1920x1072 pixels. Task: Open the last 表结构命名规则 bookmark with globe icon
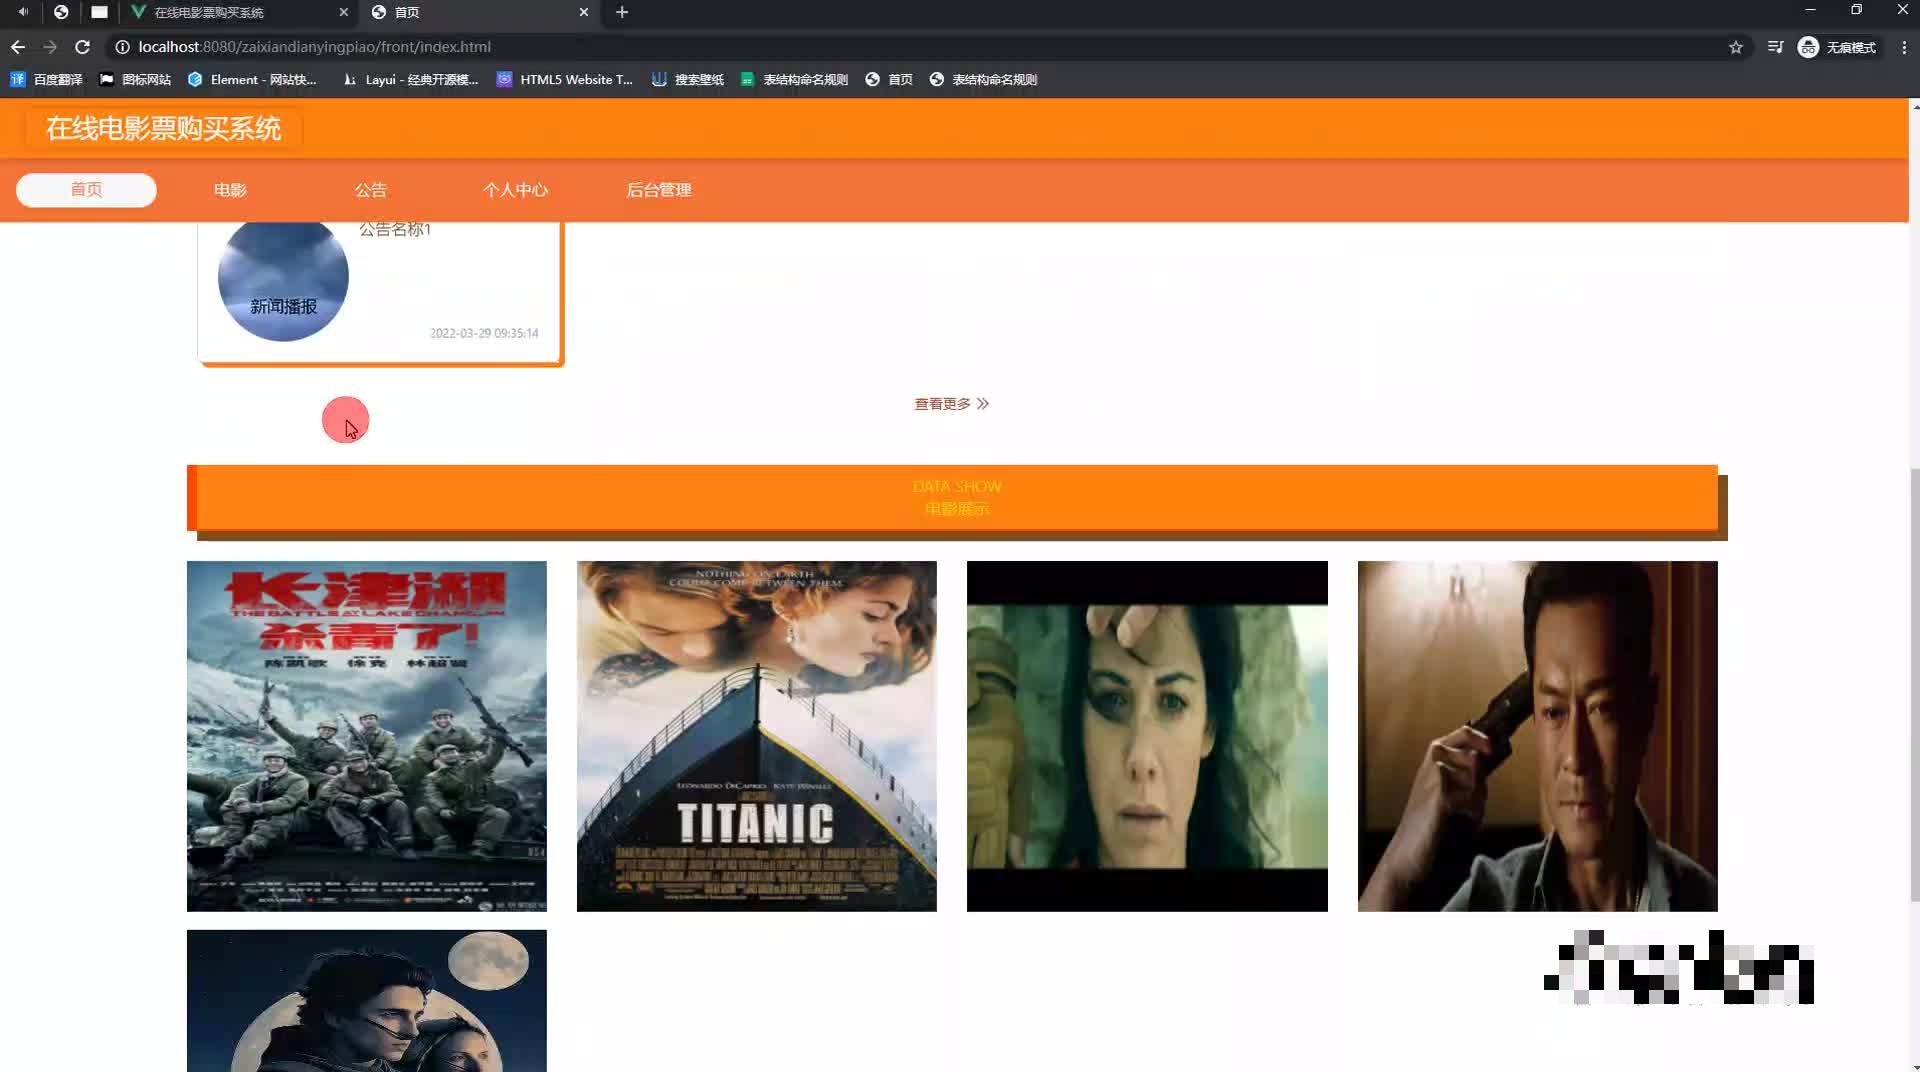coord(983,79)
